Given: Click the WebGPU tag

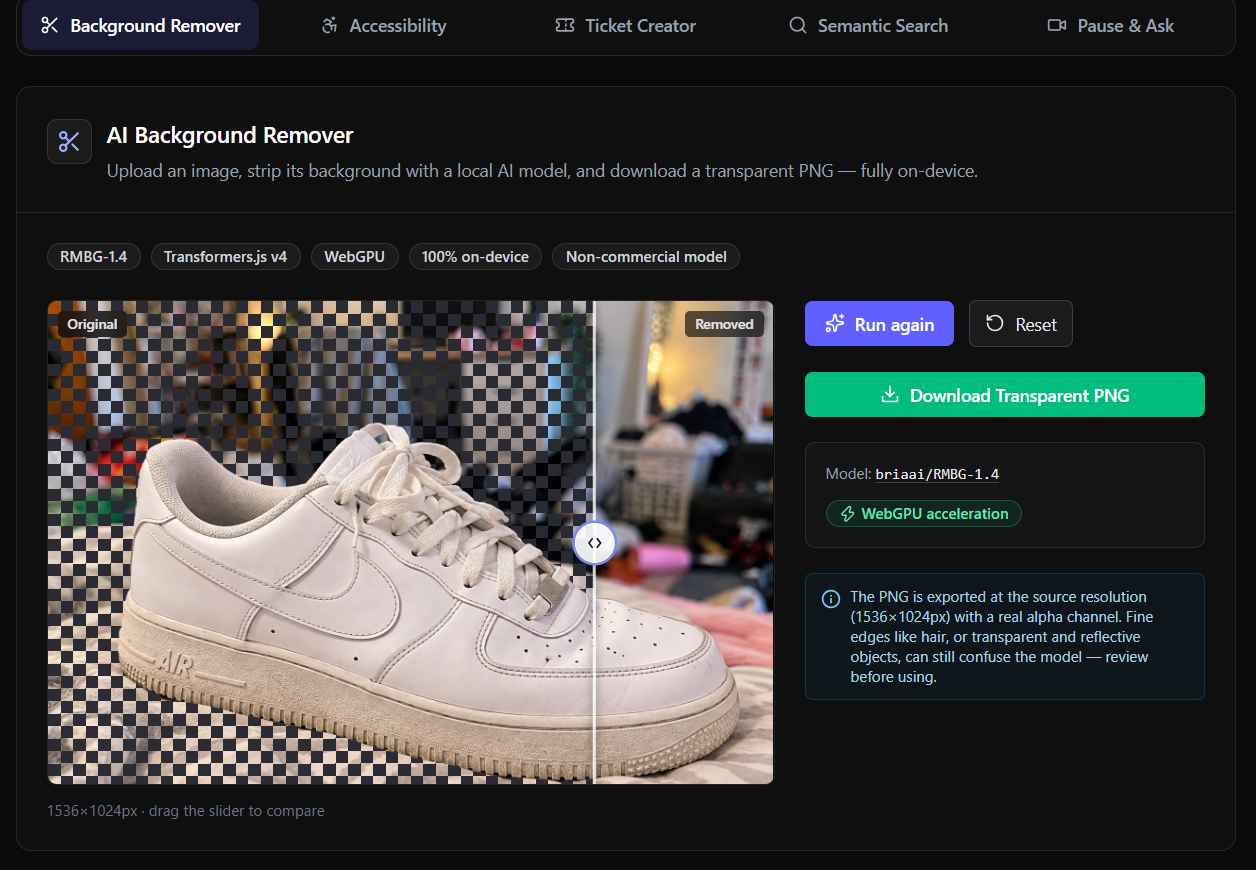Looking at the screenshot, I should [x=355, y=257].
